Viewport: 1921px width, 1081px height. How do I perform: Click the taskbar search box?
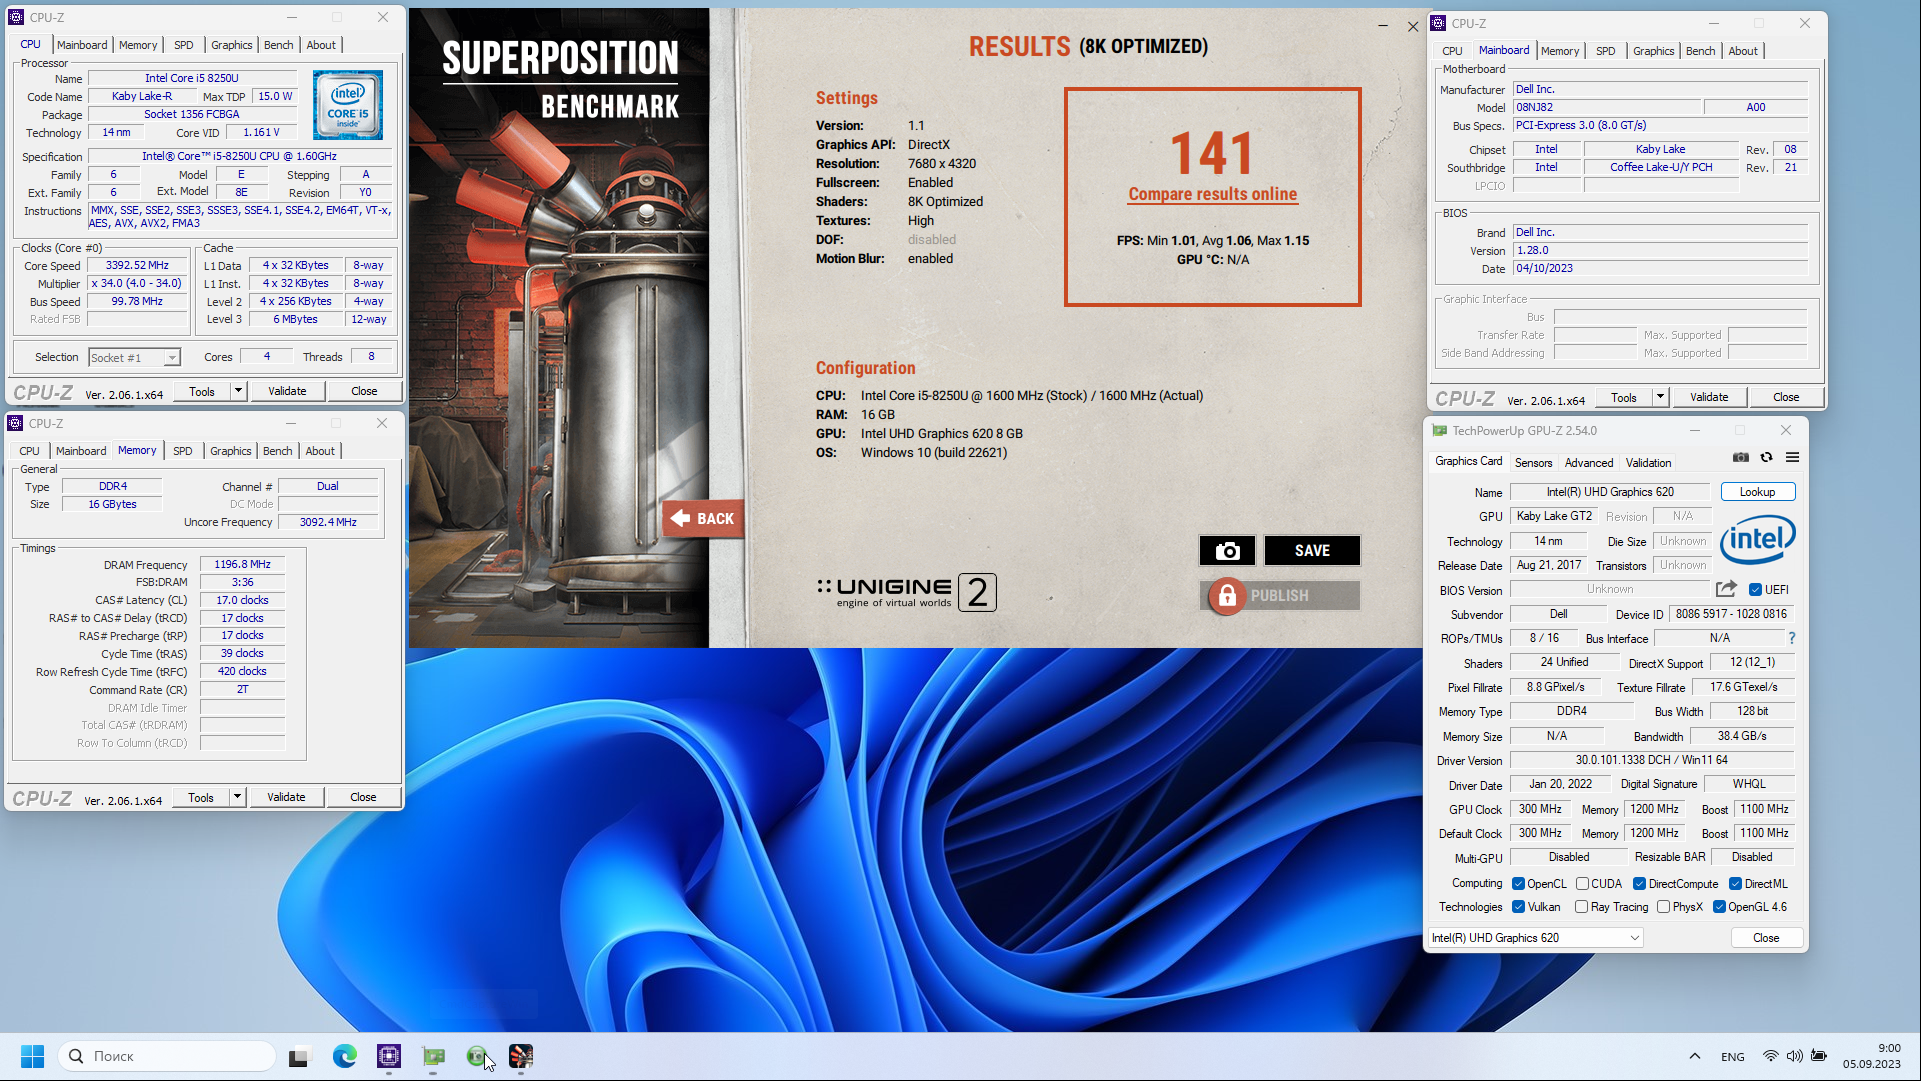pos(167,1056)
